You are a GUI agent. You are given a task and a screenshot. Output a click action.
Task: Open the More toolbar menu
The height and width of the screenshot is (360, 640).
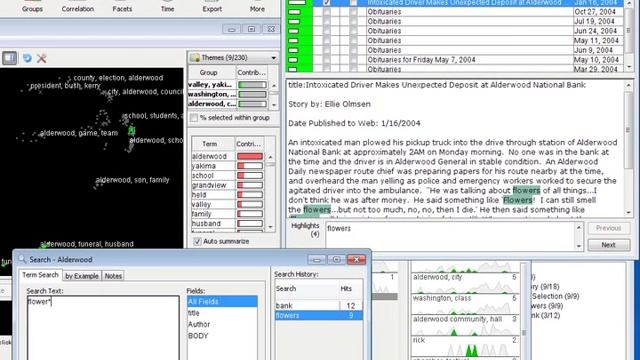coord(257,7)
